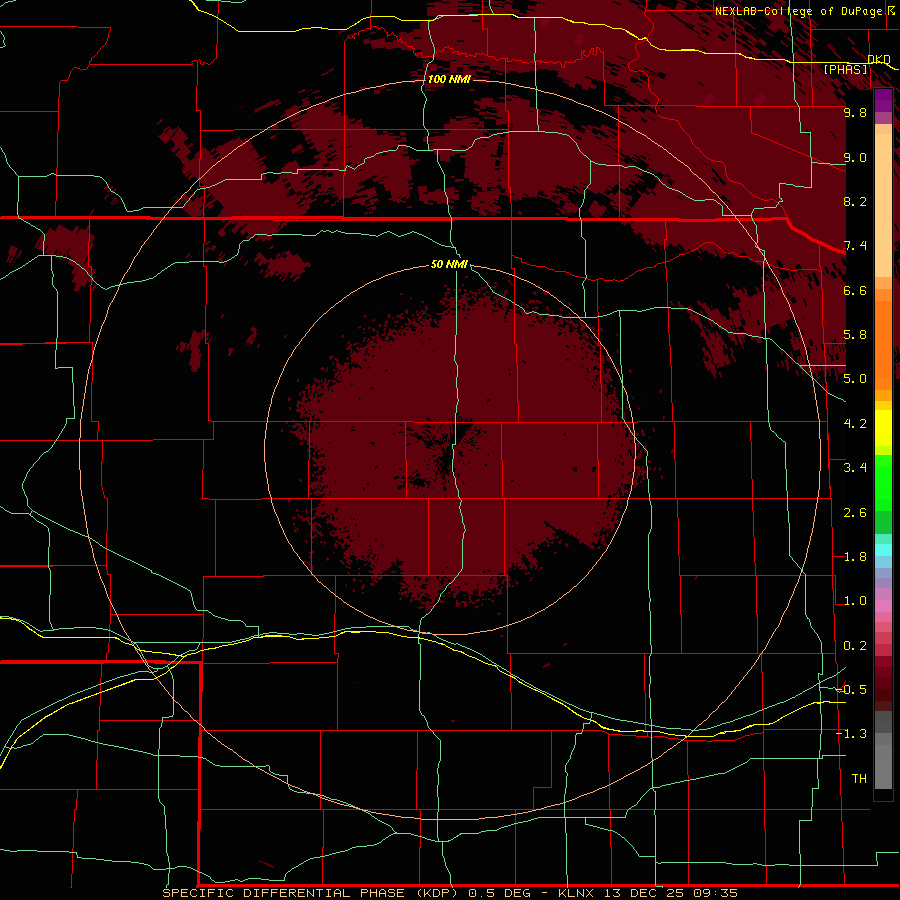Click the 9.0 value on the color scale
Screen dimensions: 900x900
tap(855, 157)
